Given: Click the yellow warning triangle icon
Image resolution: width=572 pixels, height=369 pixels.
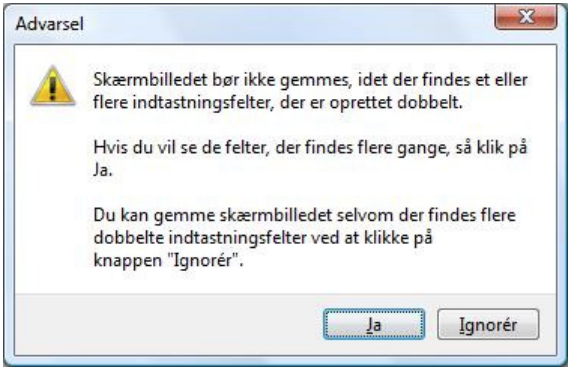Looking at the screenshot, I should point(53,86).
